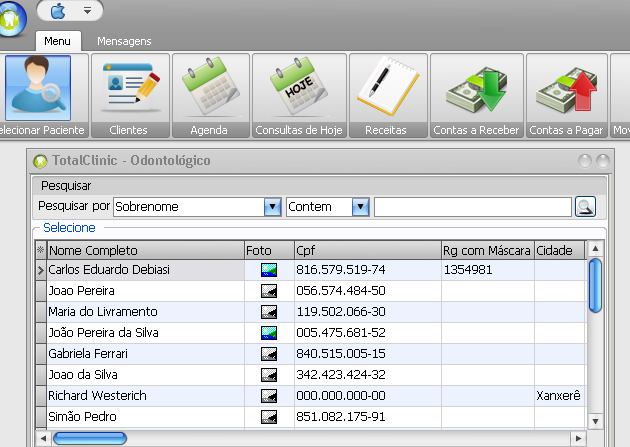Sort by Cpf column header

(x=367, y=250)
